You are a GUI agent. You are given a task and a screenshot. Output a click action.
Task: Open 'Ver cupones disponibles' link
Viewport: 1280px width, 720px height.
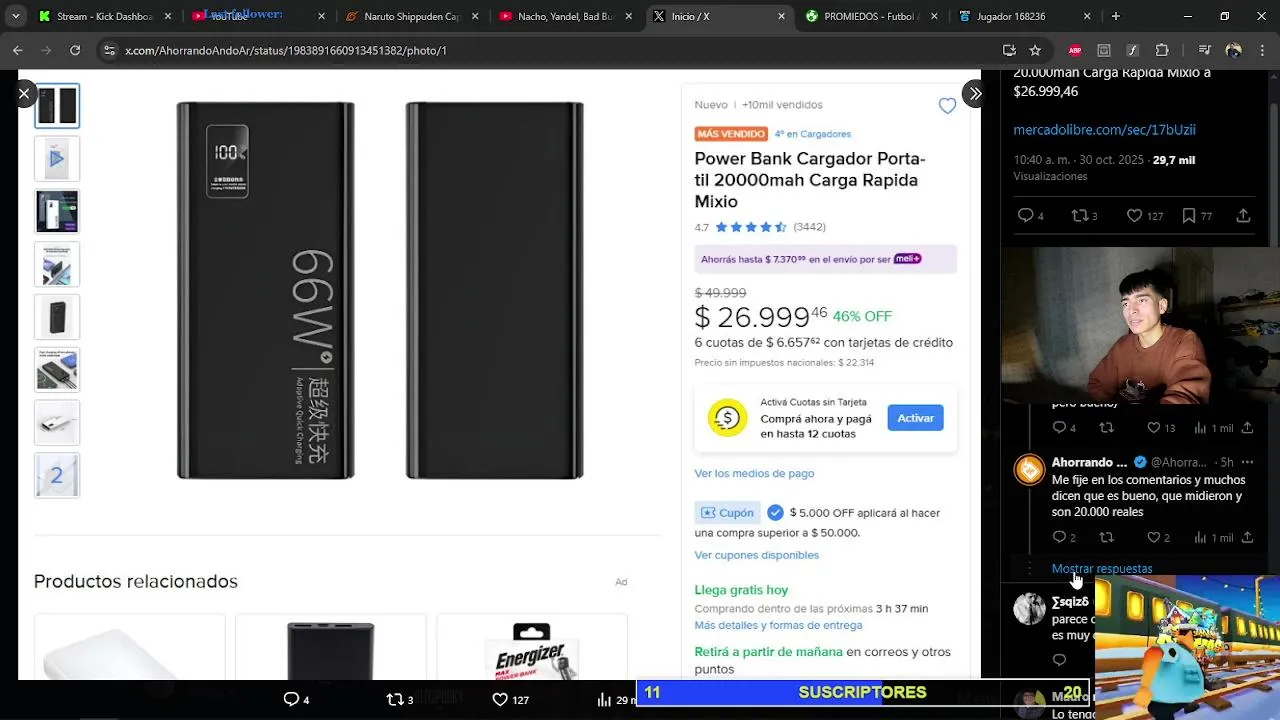coord(756,555)
